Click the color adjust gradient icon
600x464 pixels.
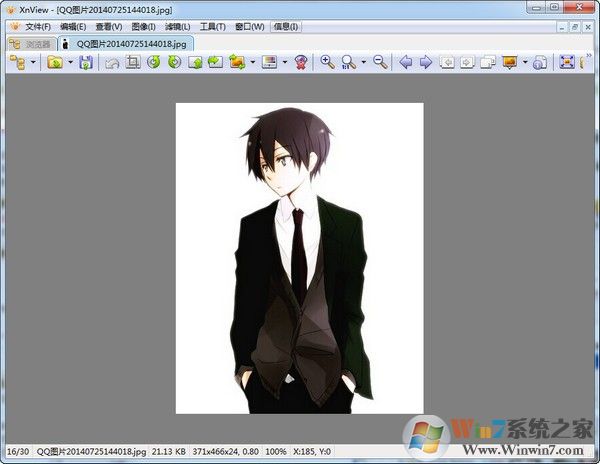click(x=269, y=62)
